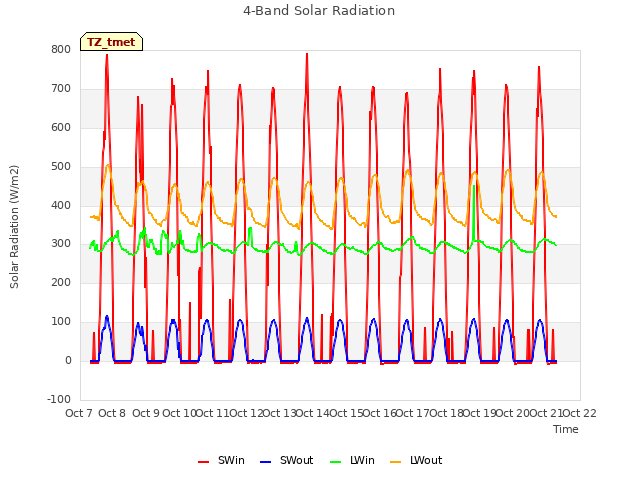Click the Oct 7 x-axis tick label

tap(79, 413)
